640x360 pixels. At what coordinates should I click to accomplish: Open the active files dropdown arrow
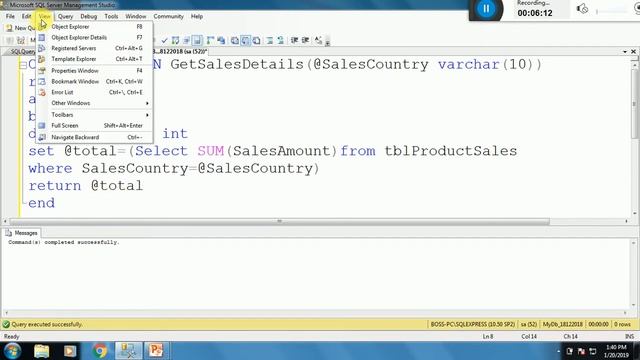click(625, 52)
